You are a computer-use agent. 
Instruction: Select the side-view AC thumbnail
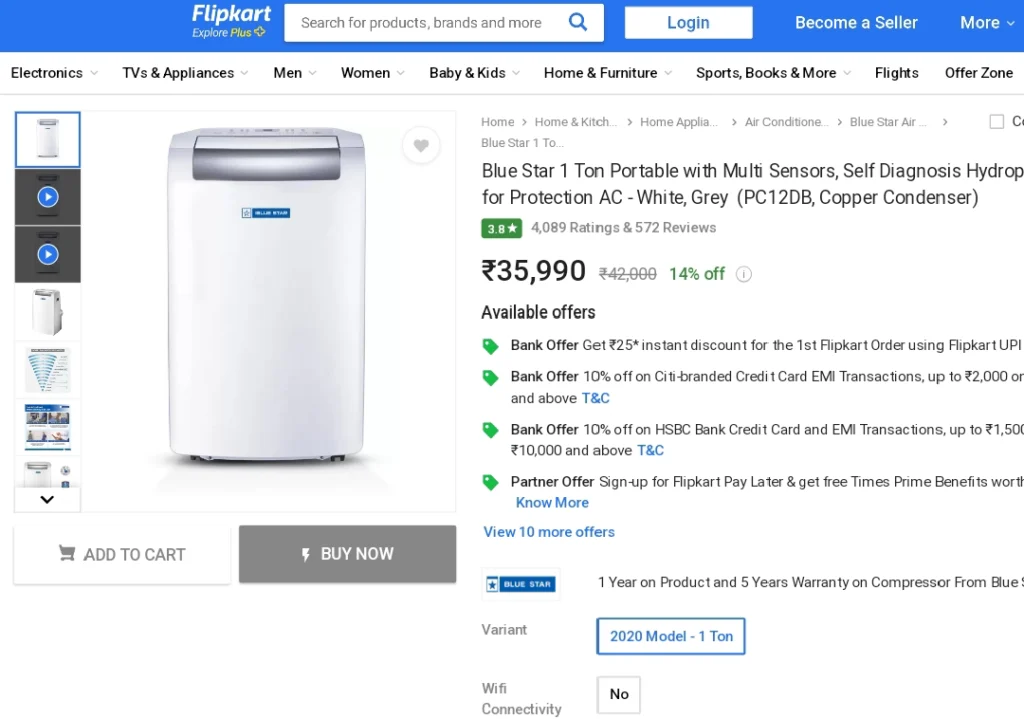pyautogui.click(x=48, y=312)
